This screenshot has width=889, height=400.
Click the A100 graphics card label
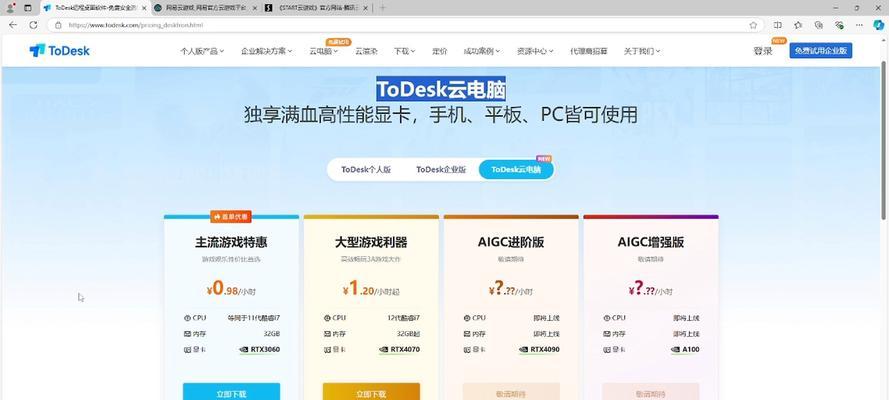(x=691, y=350)
